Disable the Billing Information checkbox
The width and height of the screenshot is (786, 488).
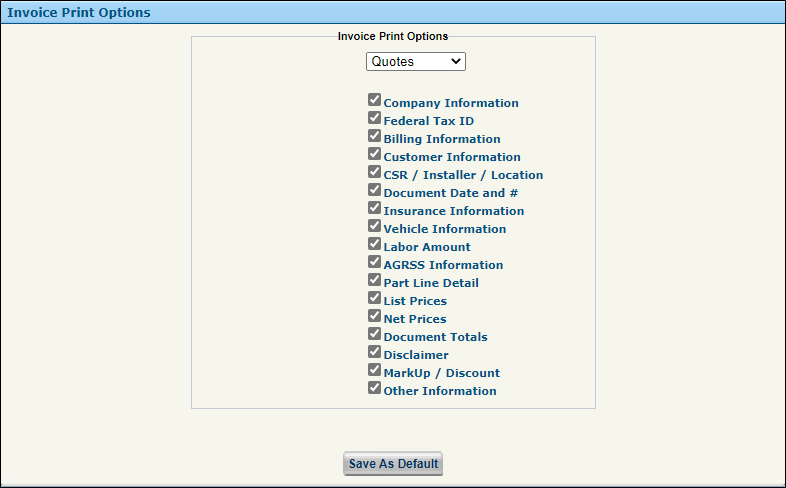click(x=374, y=136)
